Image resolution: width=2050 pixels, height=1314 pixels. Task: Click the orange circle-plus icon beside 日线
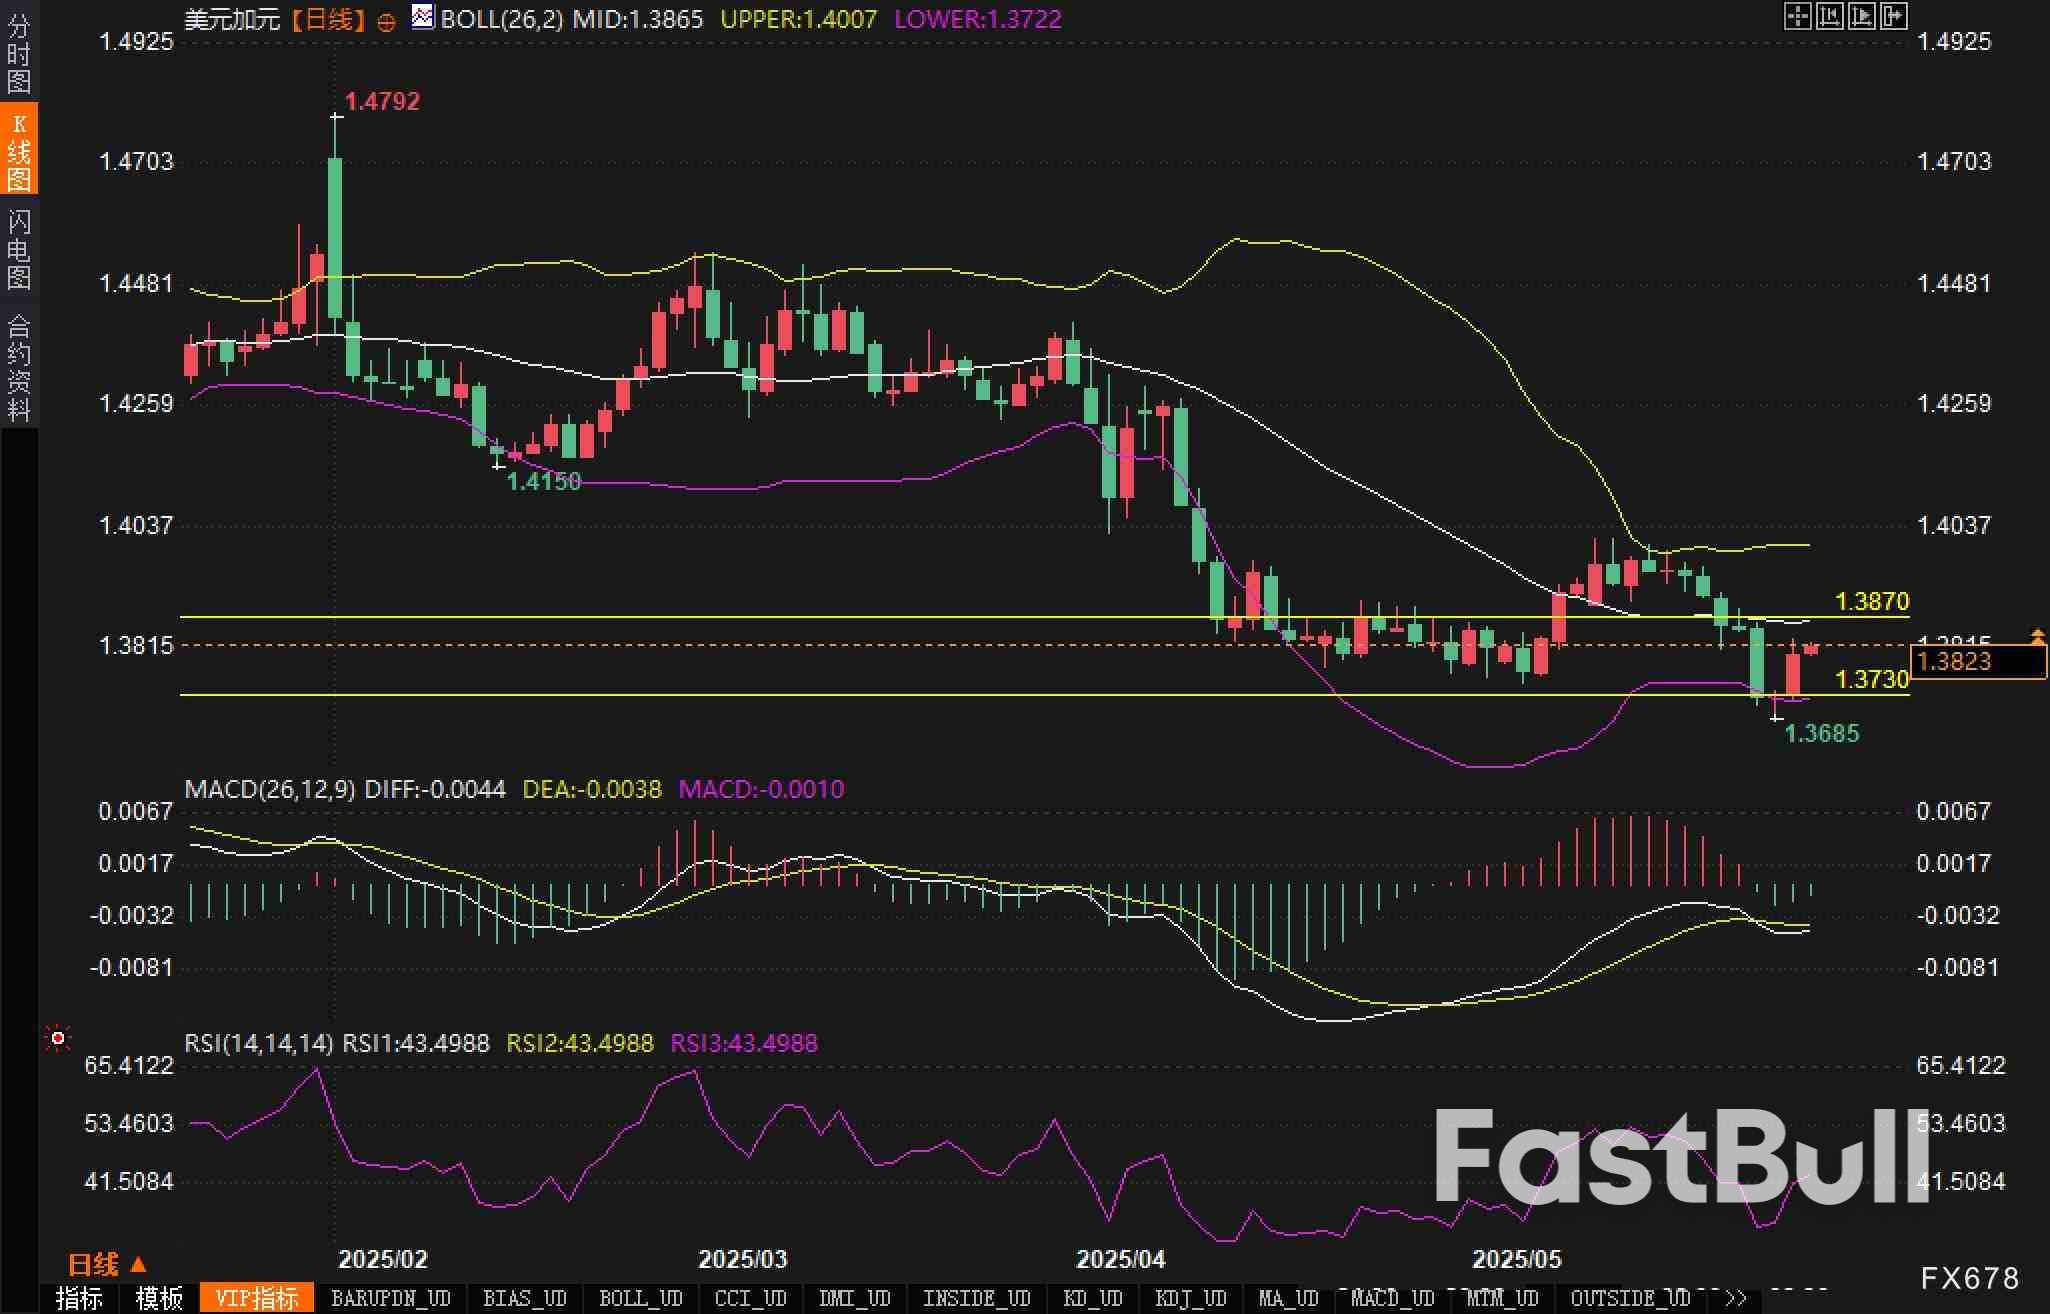point(386,22)
